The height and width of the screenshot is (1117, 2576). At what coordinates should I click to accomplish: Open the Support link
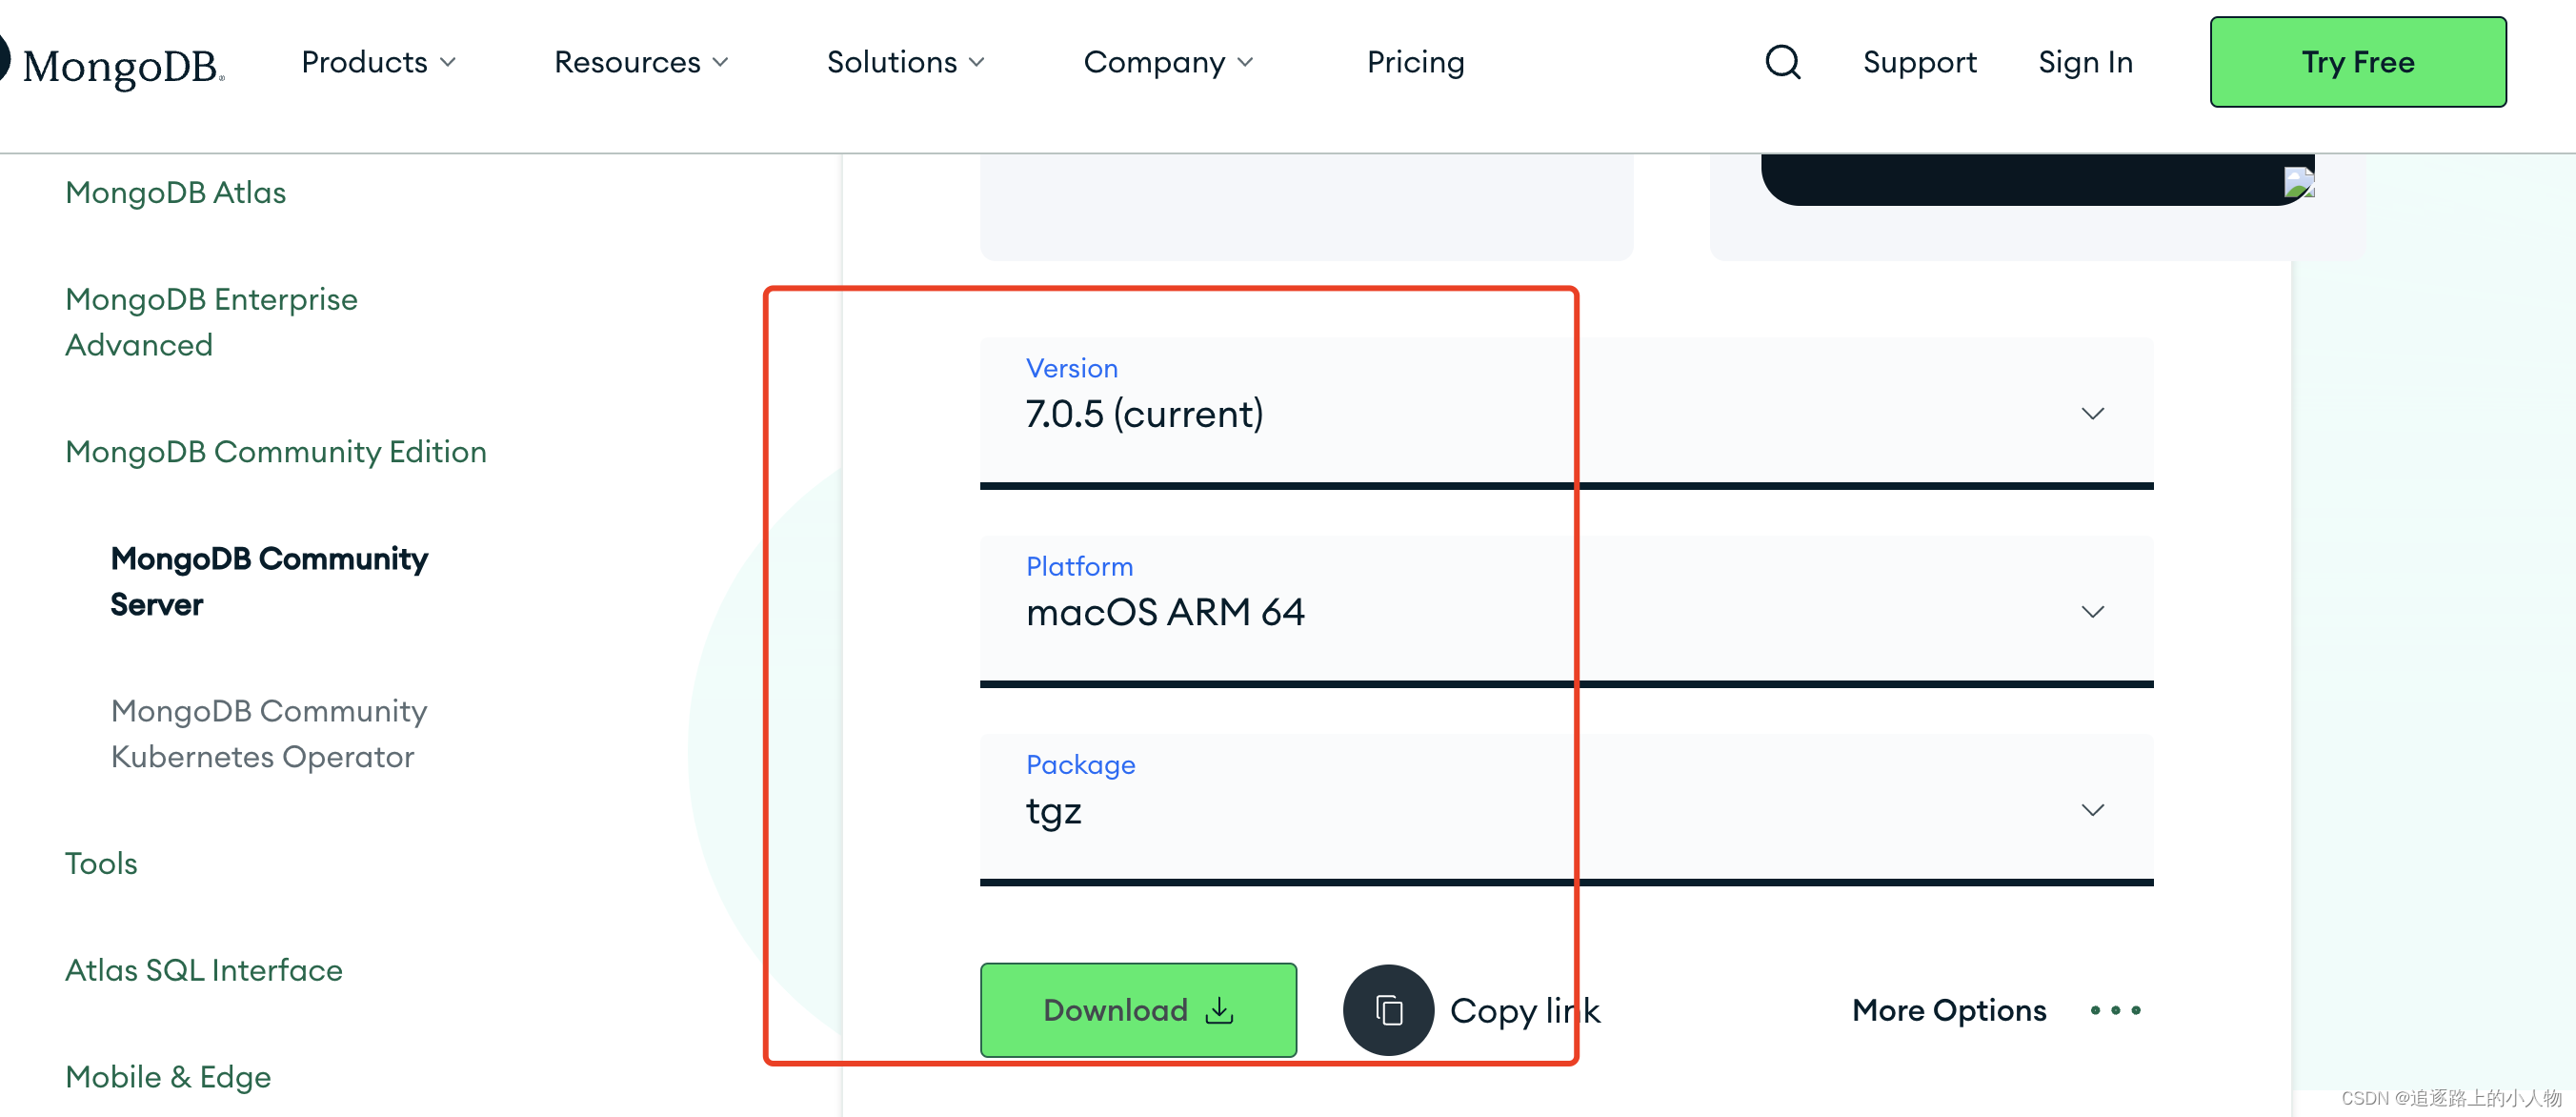[x=1919, y=62]
